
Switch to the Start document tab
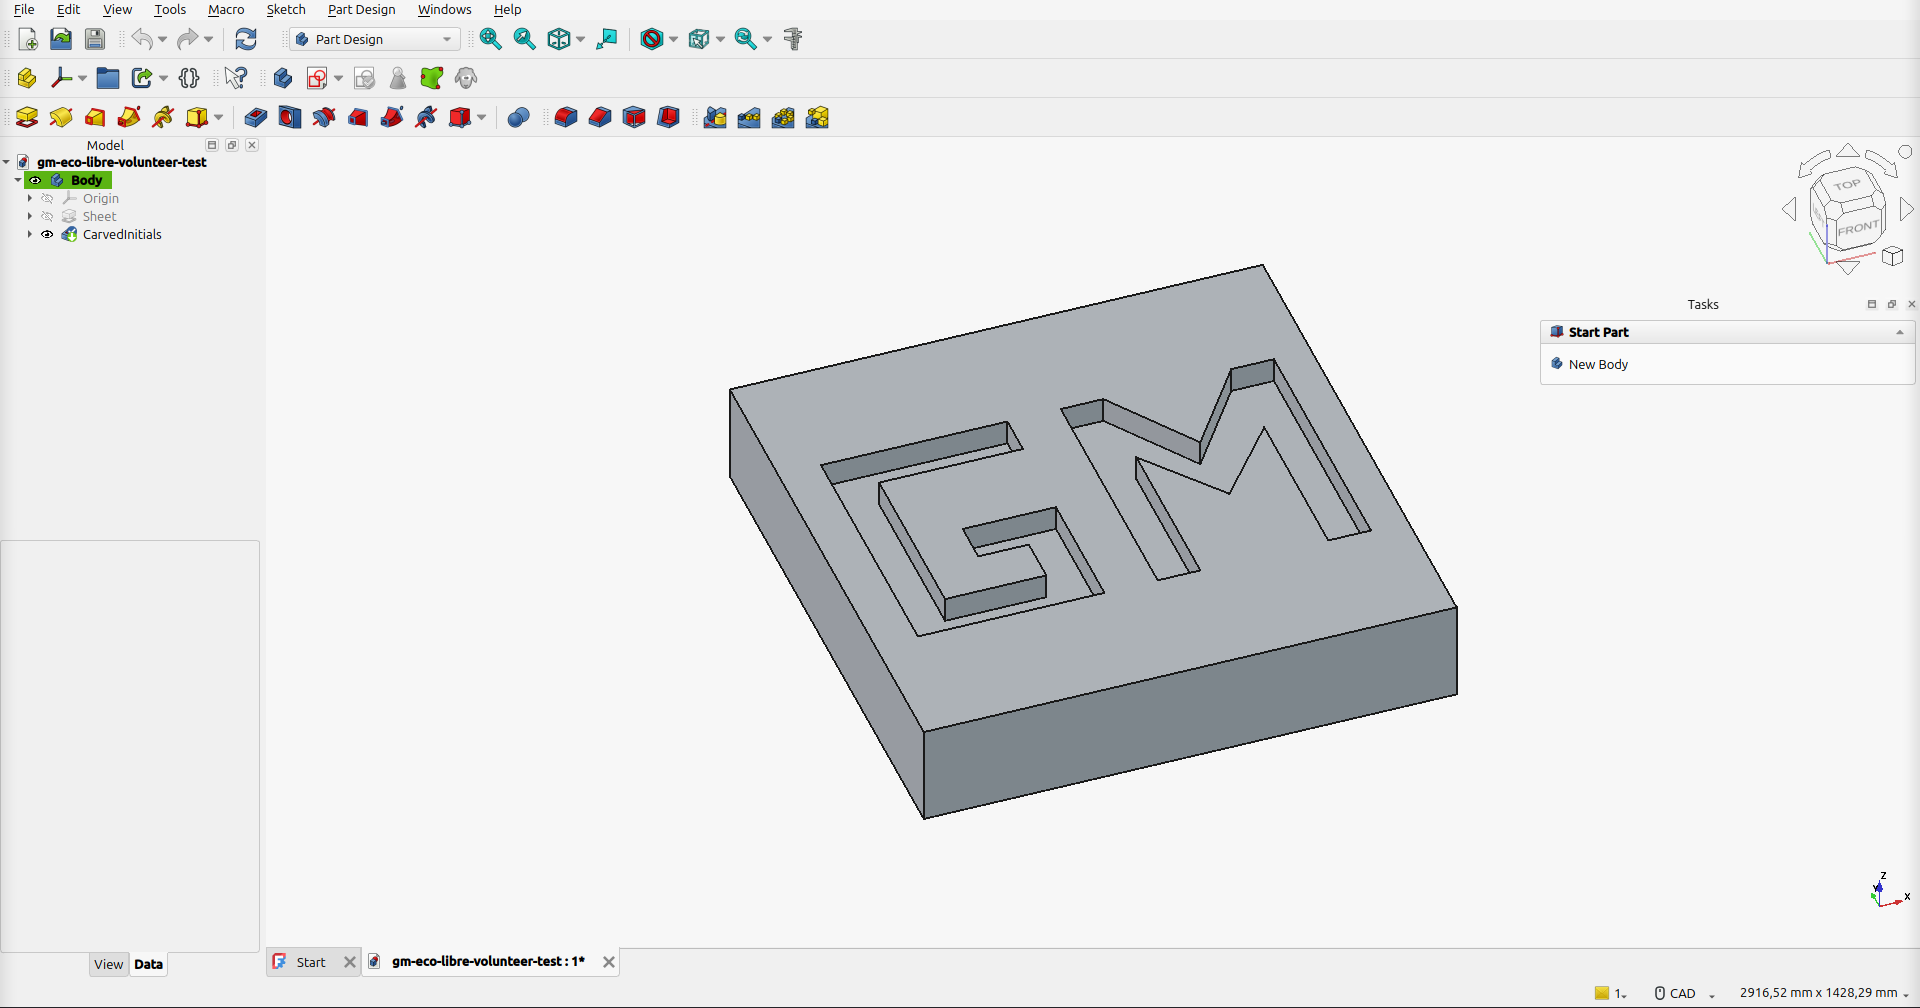[311, 962]
